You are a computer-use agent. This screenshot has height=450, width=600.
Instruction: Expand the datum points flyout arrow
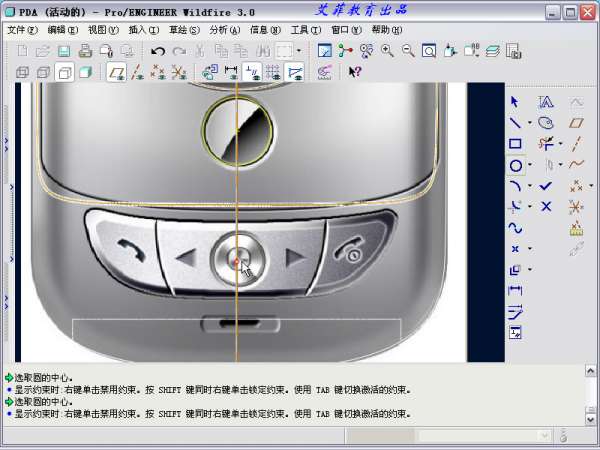(x=591, y=186)
